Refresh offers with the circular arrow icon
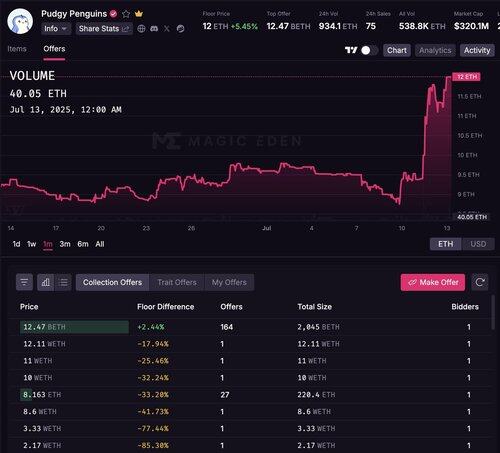500x453 pixels. pos(480,282)
